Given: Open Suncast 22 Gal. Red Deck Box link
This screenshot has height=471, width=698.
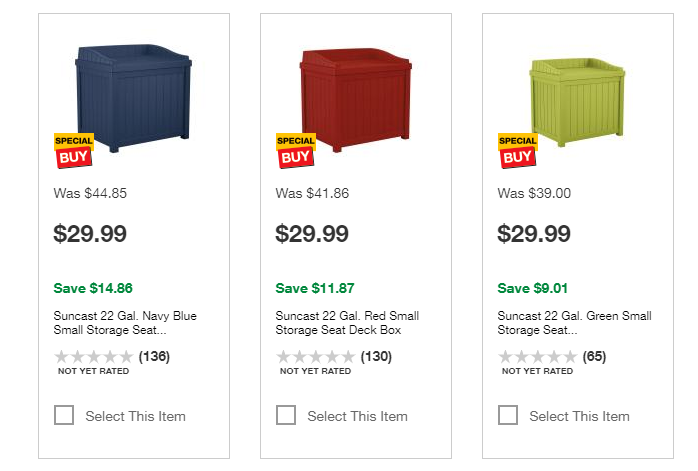Looking at the screenshot, I should click(347, 323).
